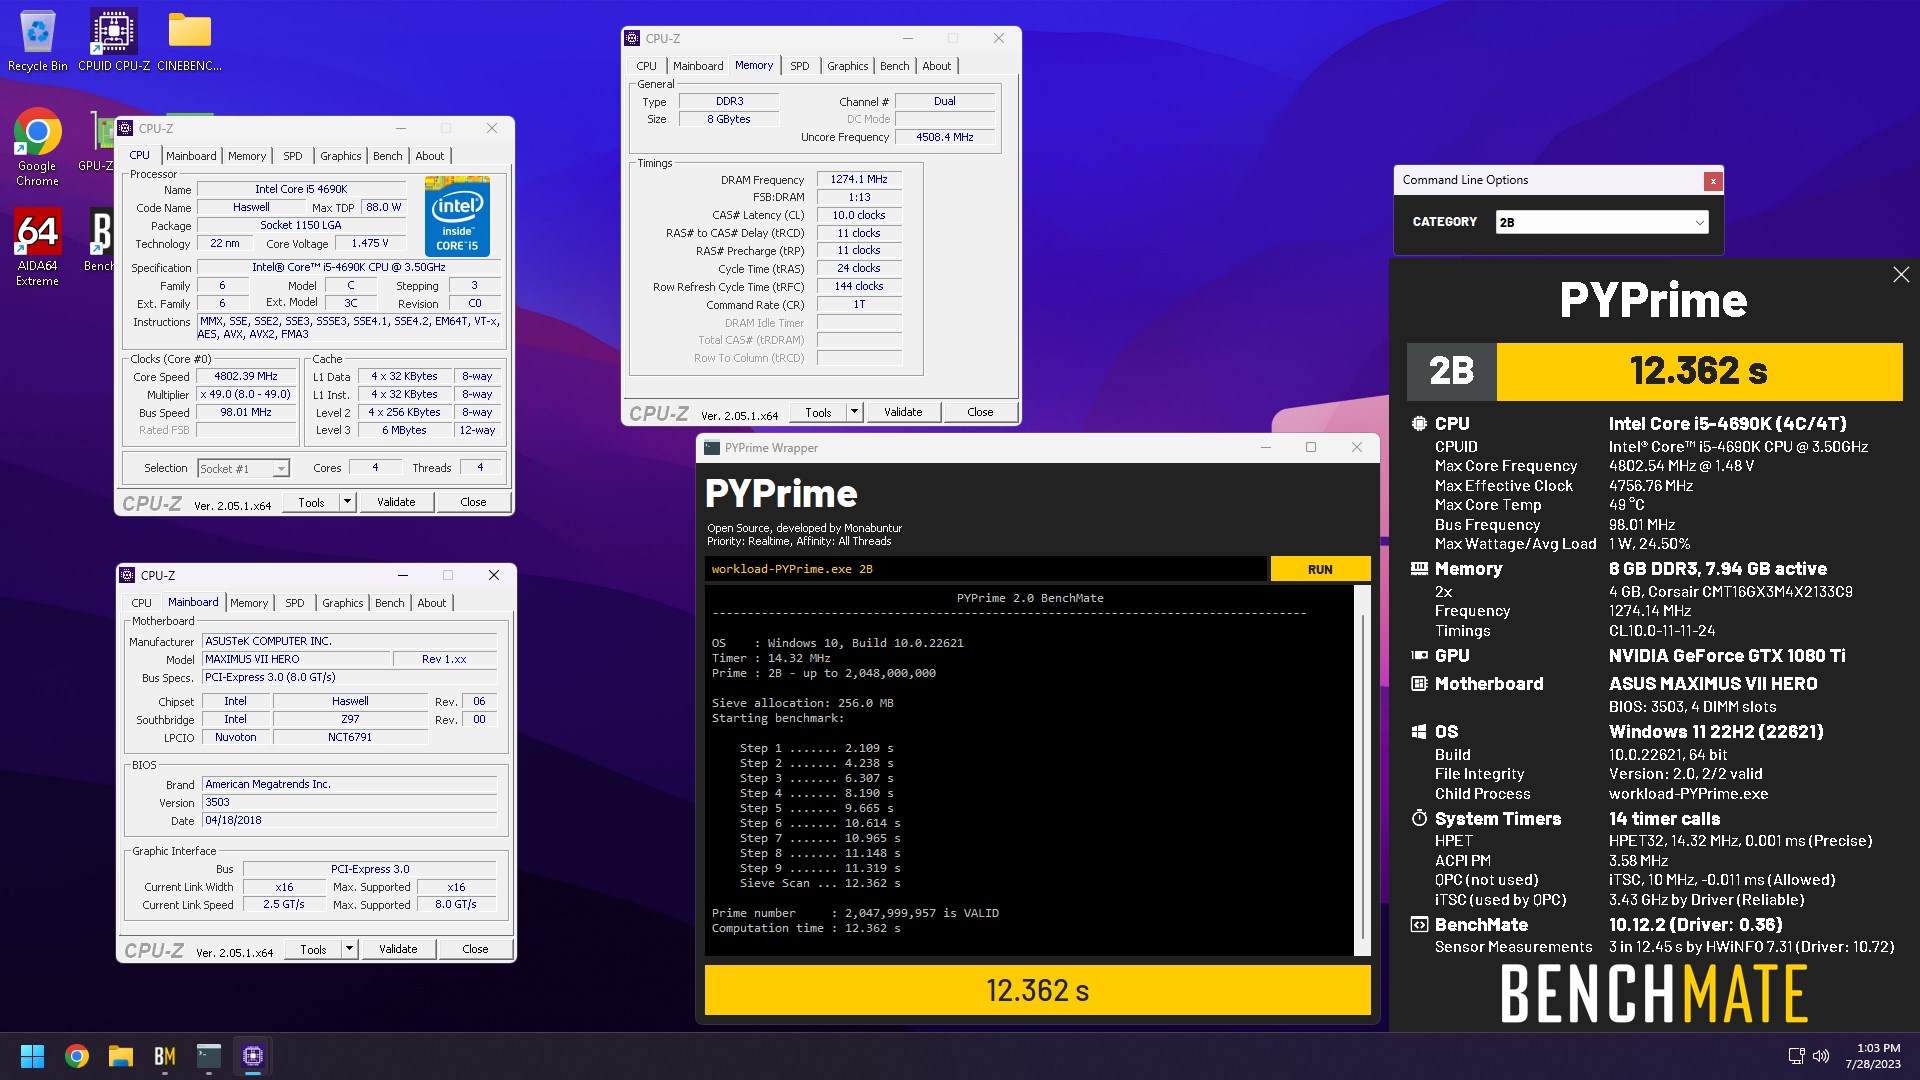This screenshot has height=1080, width=1920.
Task: Click the Windows Start button
Action: (x=32, y=1056)
